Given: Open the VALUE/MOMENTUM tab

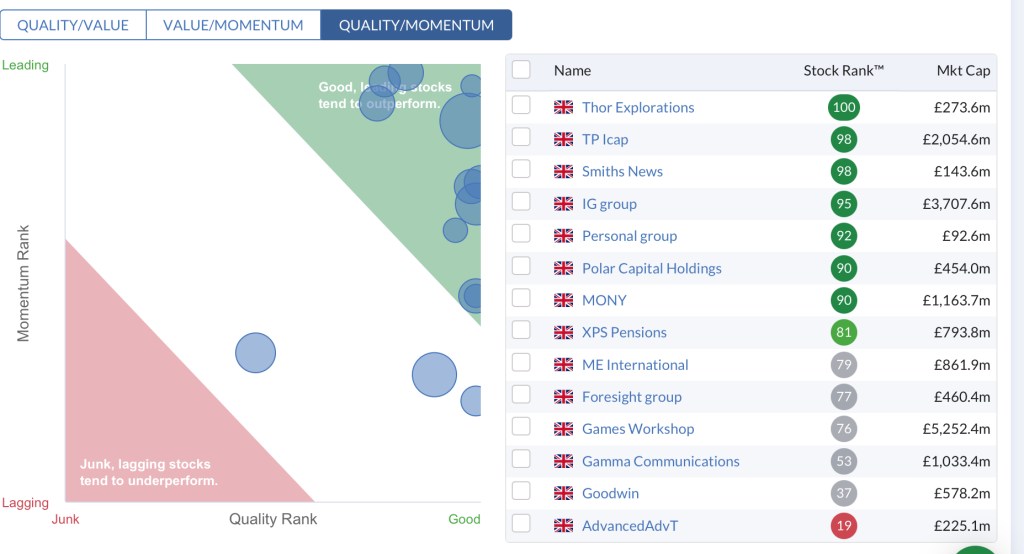Looking at the screenshot, I should pos(233,25).
